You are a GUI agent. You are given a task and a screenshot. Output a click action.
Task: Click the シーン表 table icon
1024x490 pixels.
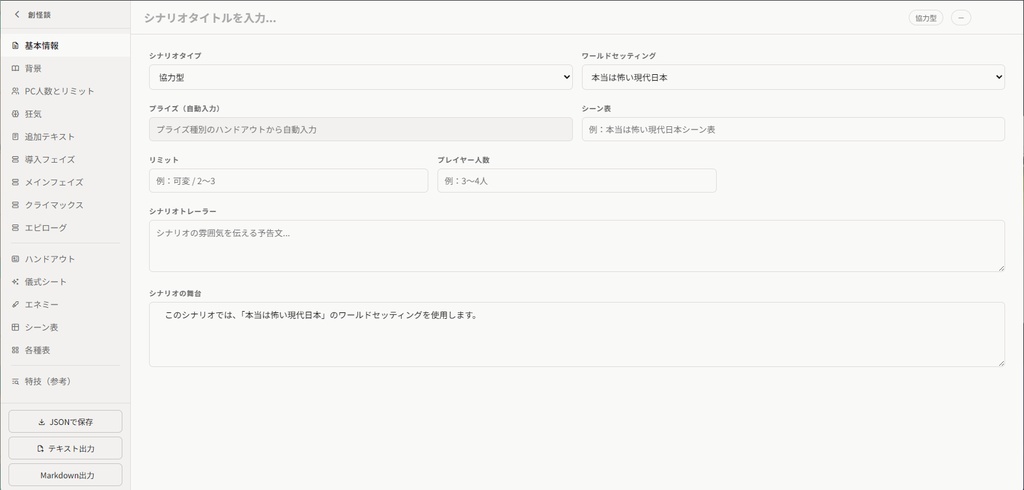pyautogui.click(x=15, y=327)
